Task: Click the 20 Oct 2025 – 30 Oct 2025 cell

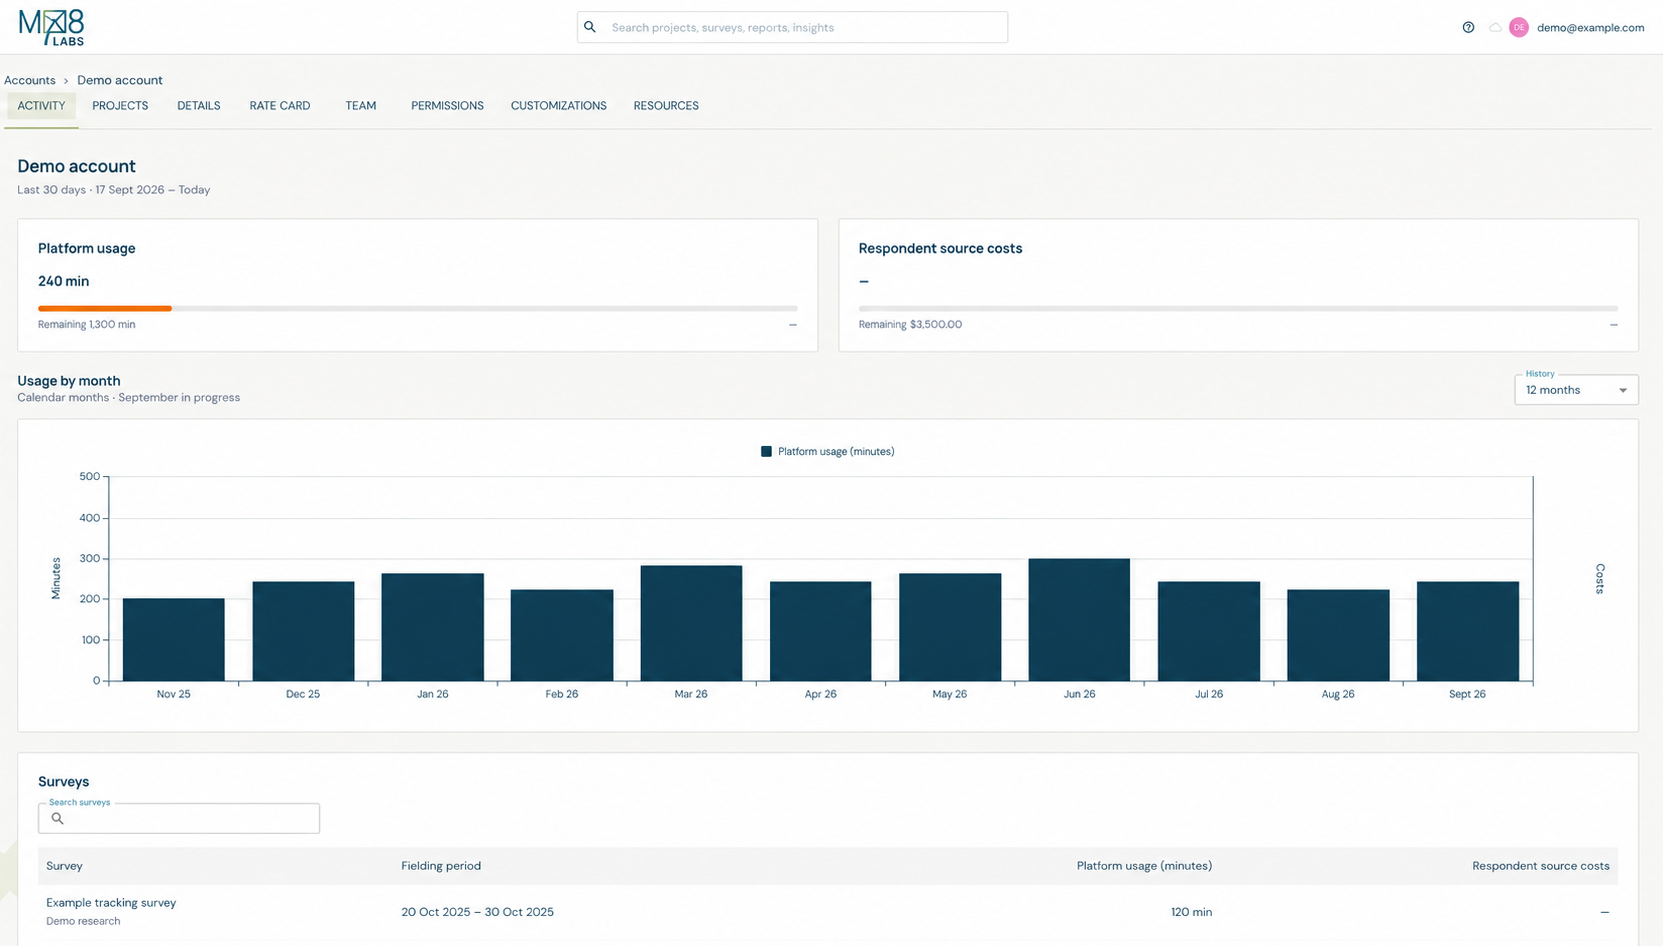Action: pos(478,912)
